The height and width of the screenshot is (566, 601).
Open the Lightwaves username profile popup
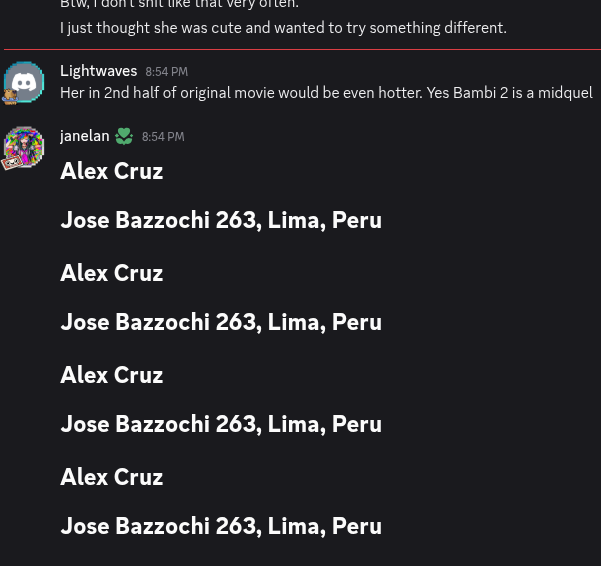tap(98, 71)
